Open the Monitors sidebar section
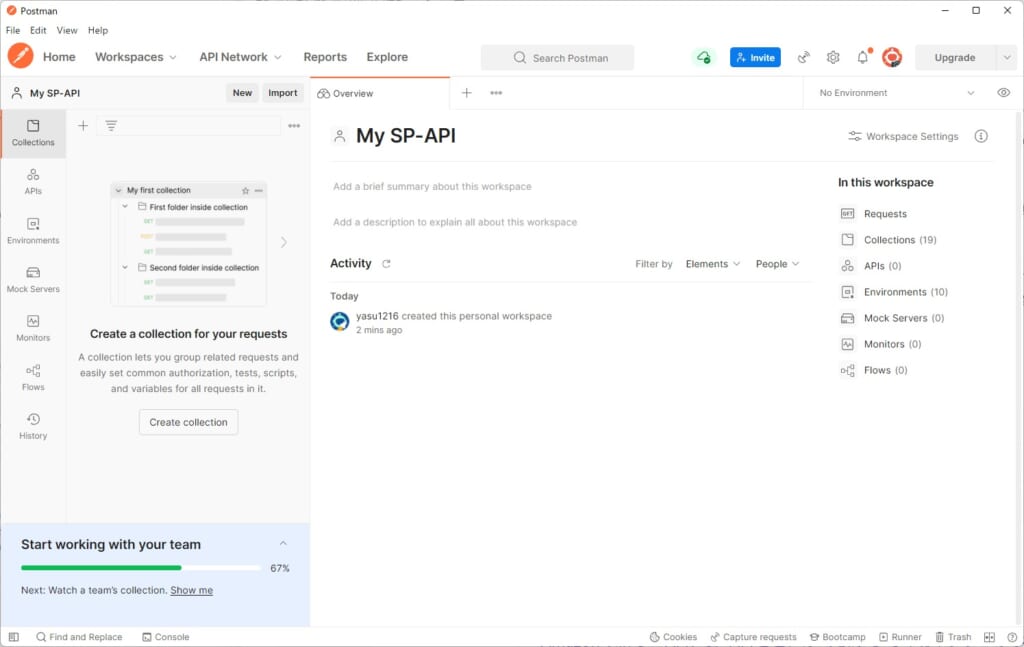The width and height of the screenshot is (1024, 647). [x=33, y=328]
